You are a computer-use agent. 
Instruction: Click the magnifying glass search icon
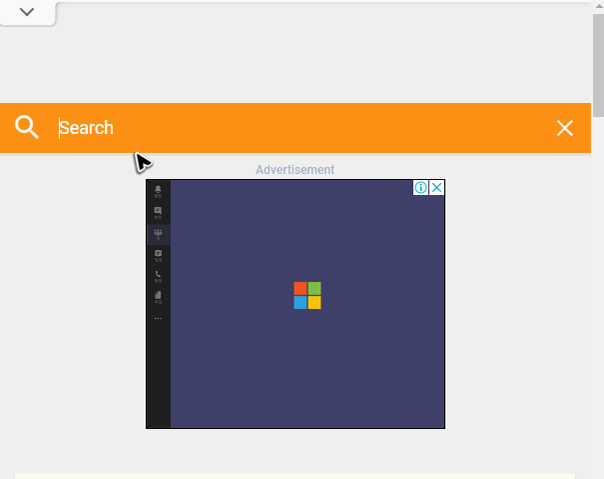tap(27, 127)
